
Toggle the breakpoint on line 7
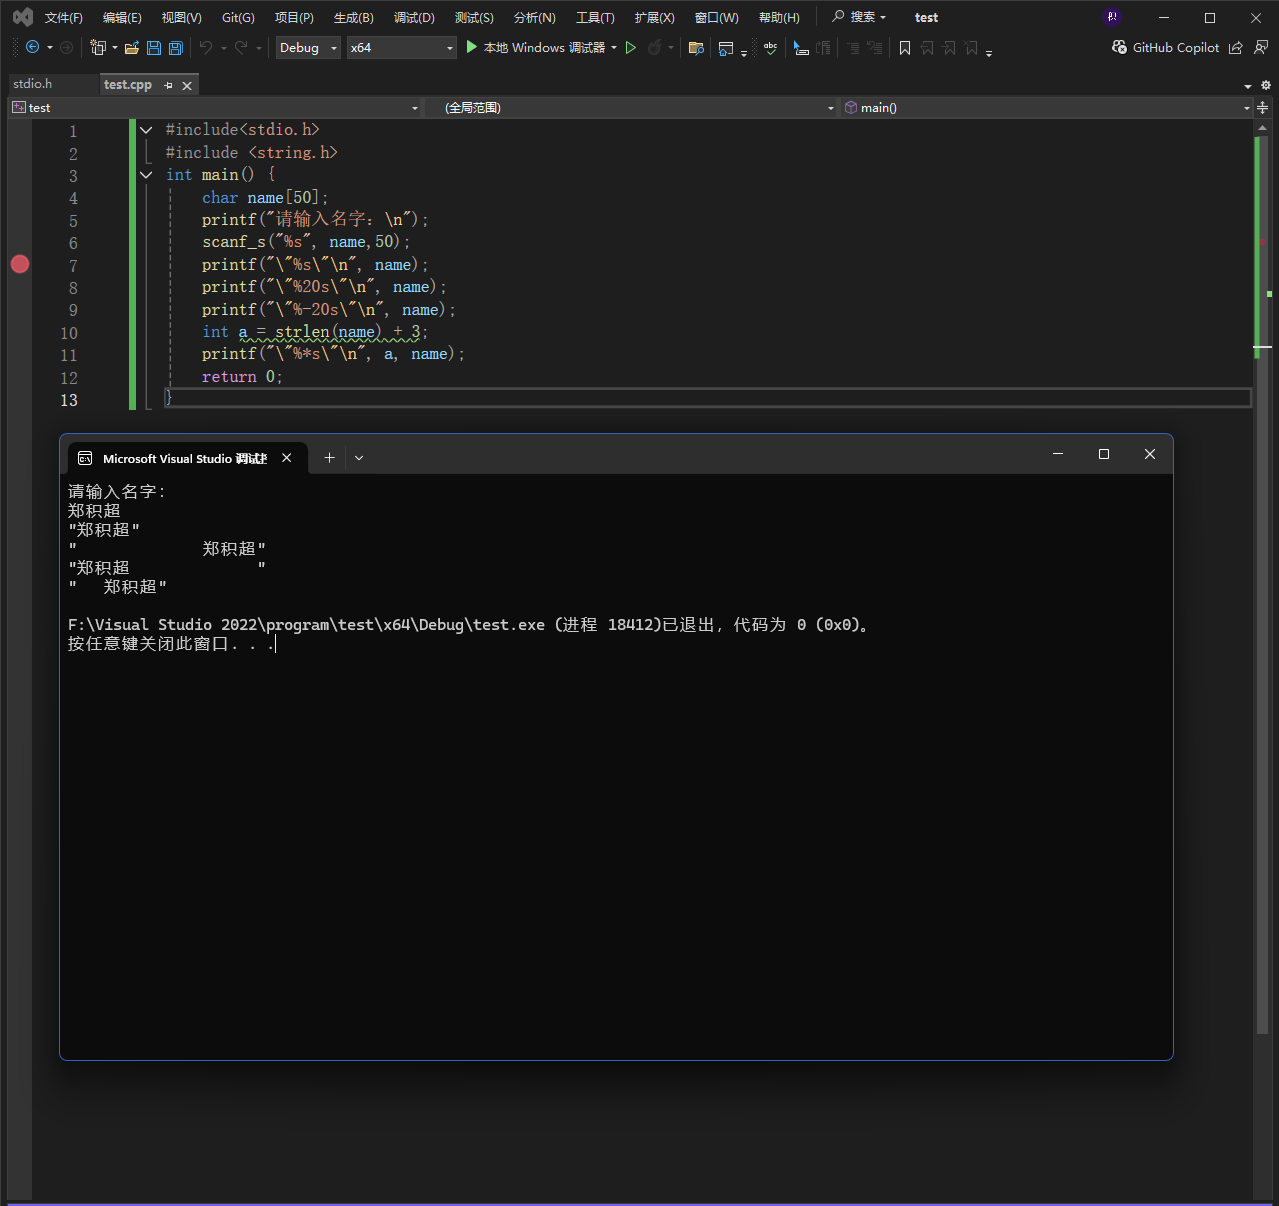[20, 264]
